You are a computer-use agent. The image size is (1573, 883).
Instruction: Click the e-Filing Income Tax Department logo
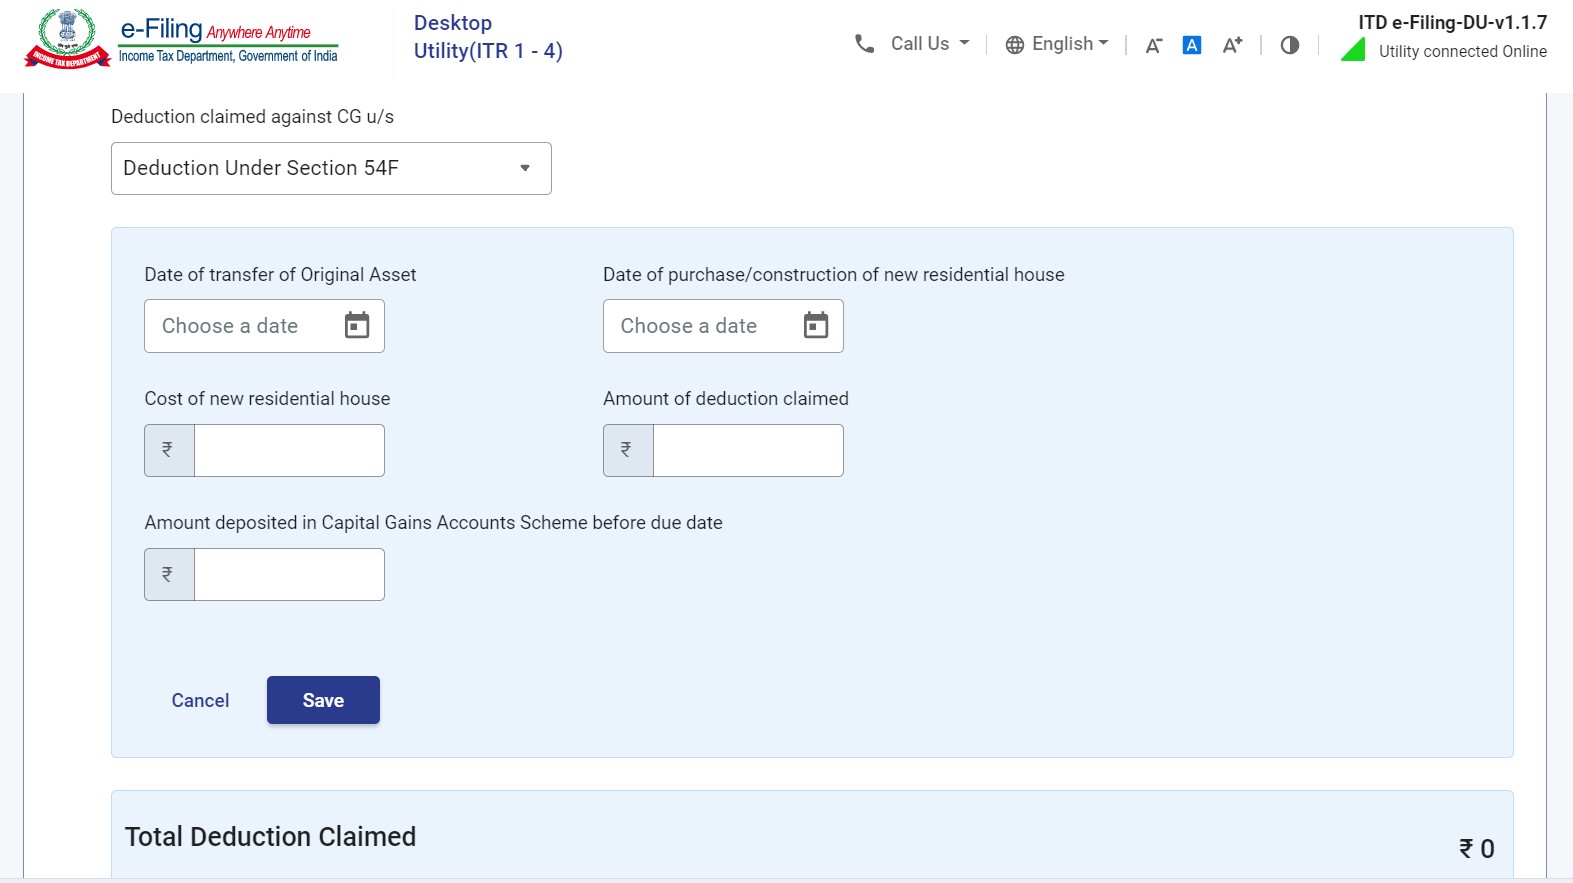tap(181, 40)
